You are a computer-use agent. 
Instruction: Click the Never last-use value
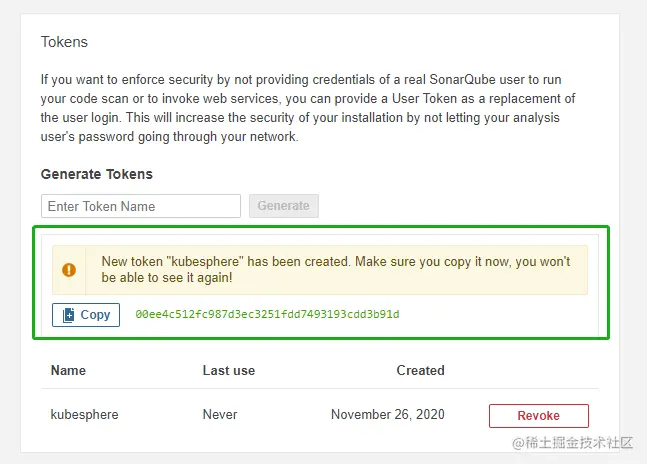pyautogui.click(x=219, y=414)
